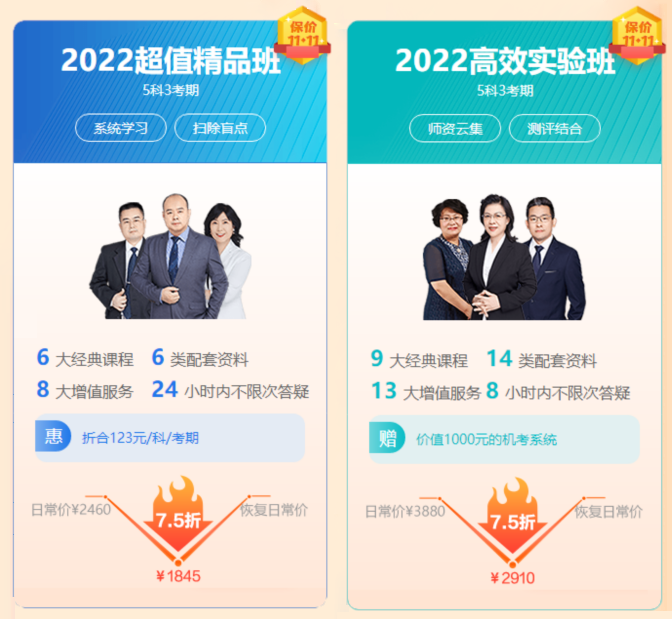This screenshot has width=672, height=619.
Task: Click the 7.5折 flame icon on right card
Action: [x=513, y=516]
